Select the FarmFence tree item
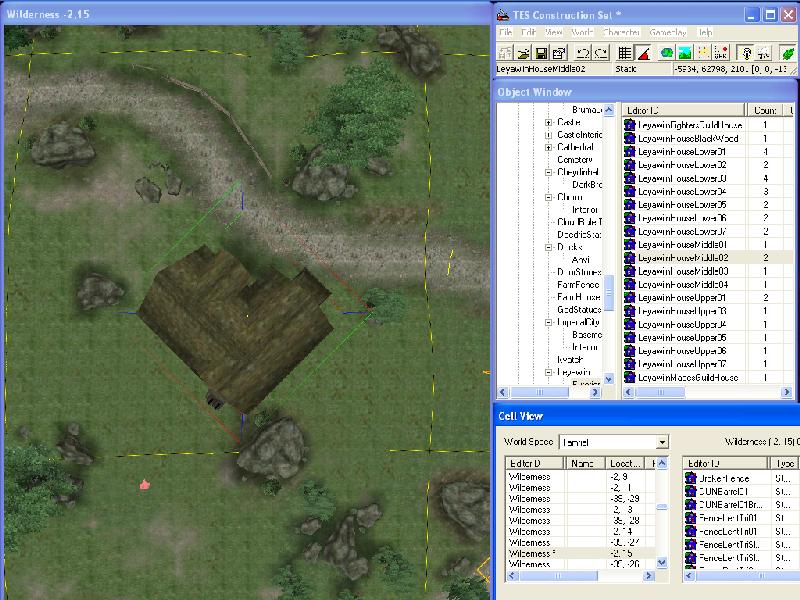Viewport: 800px width, 600px height. coord(579,285)
